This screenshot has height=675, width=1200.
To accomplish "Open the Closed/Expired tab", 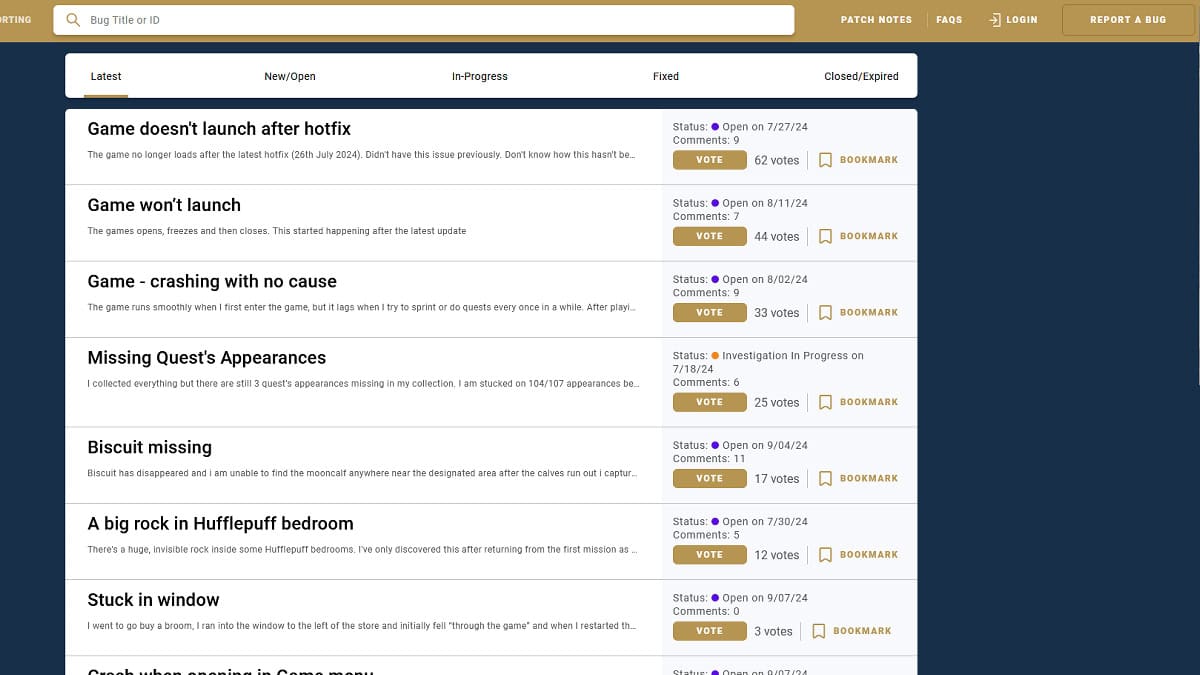I will 861,76.
